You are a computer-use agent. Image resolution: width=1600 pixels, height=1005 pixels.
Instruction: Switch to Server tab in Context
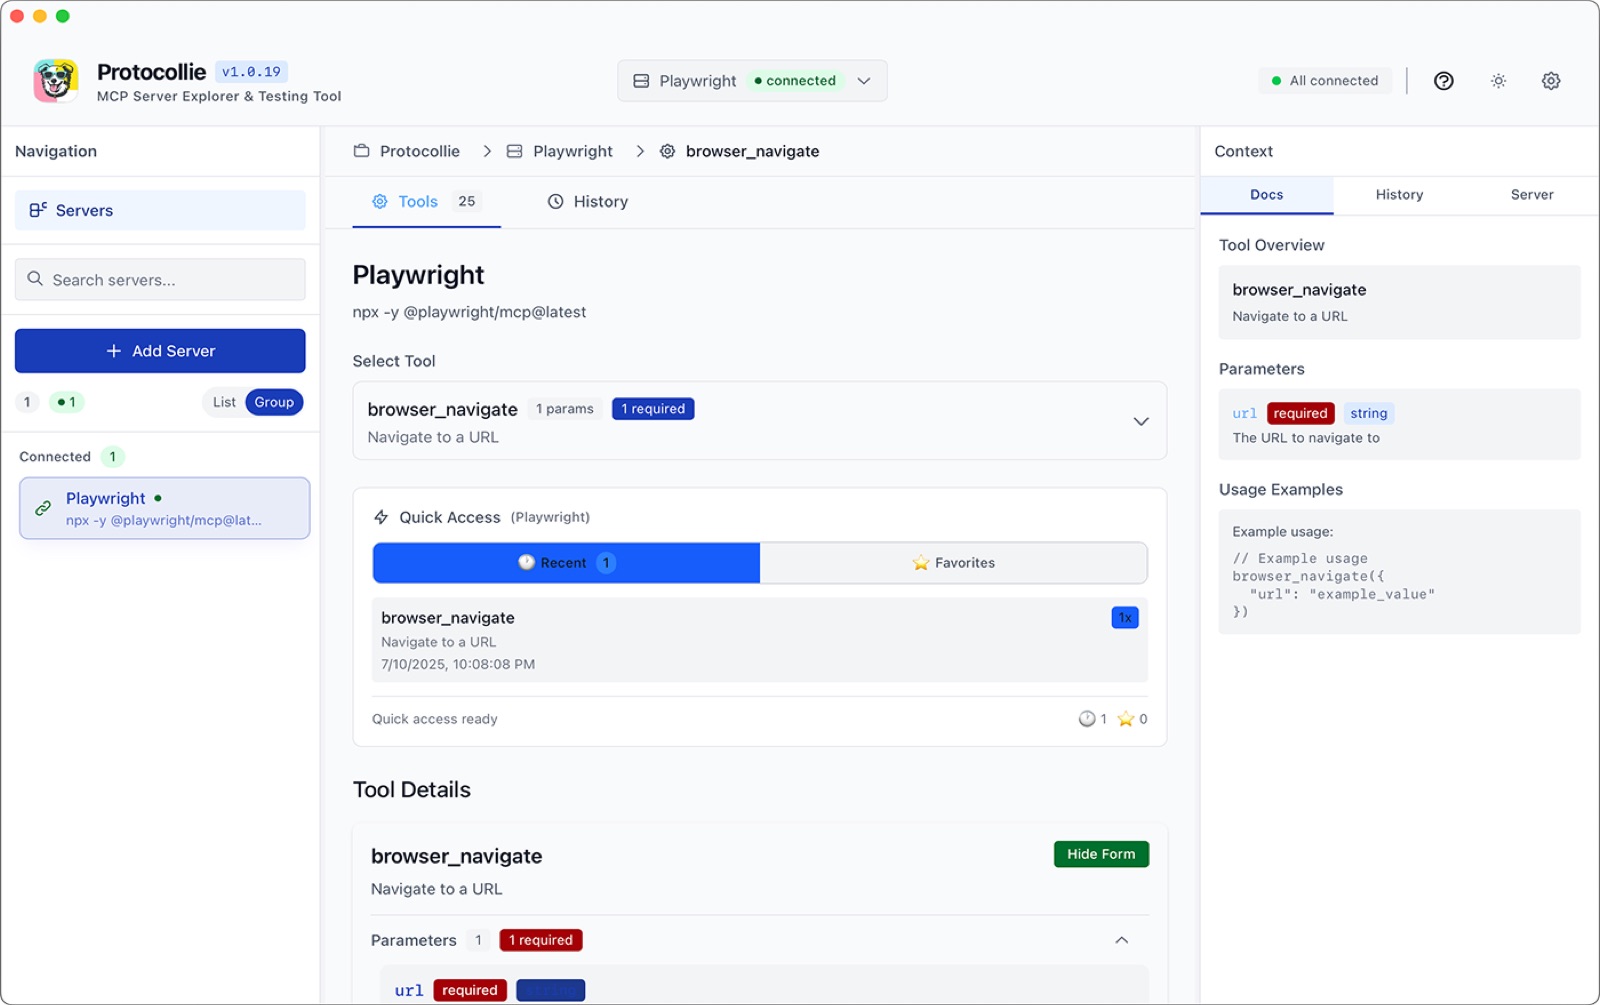1532,195
